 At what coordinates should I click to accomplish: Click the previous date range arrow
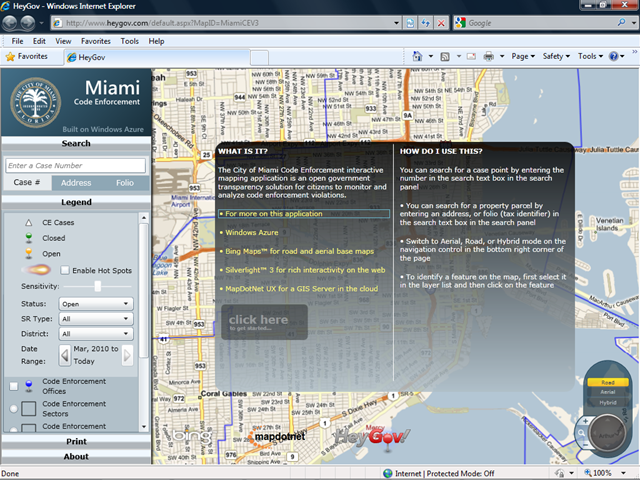(x=65, y=356)
